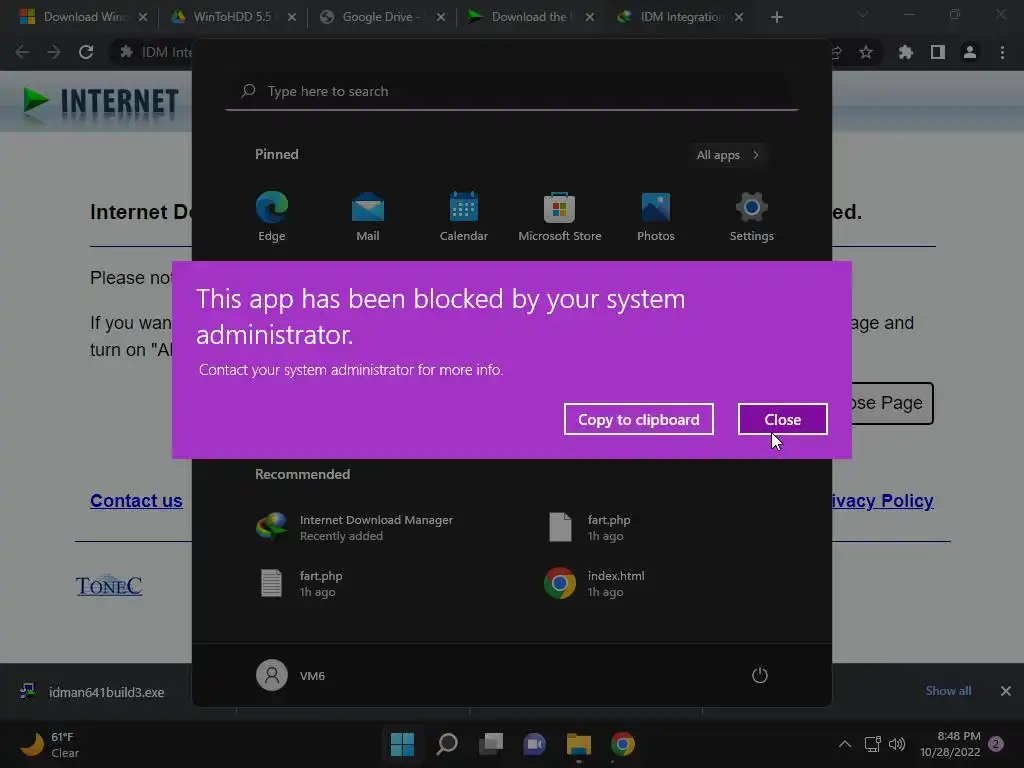
Task: Open network status tray icon
Action: click(872, 744)
